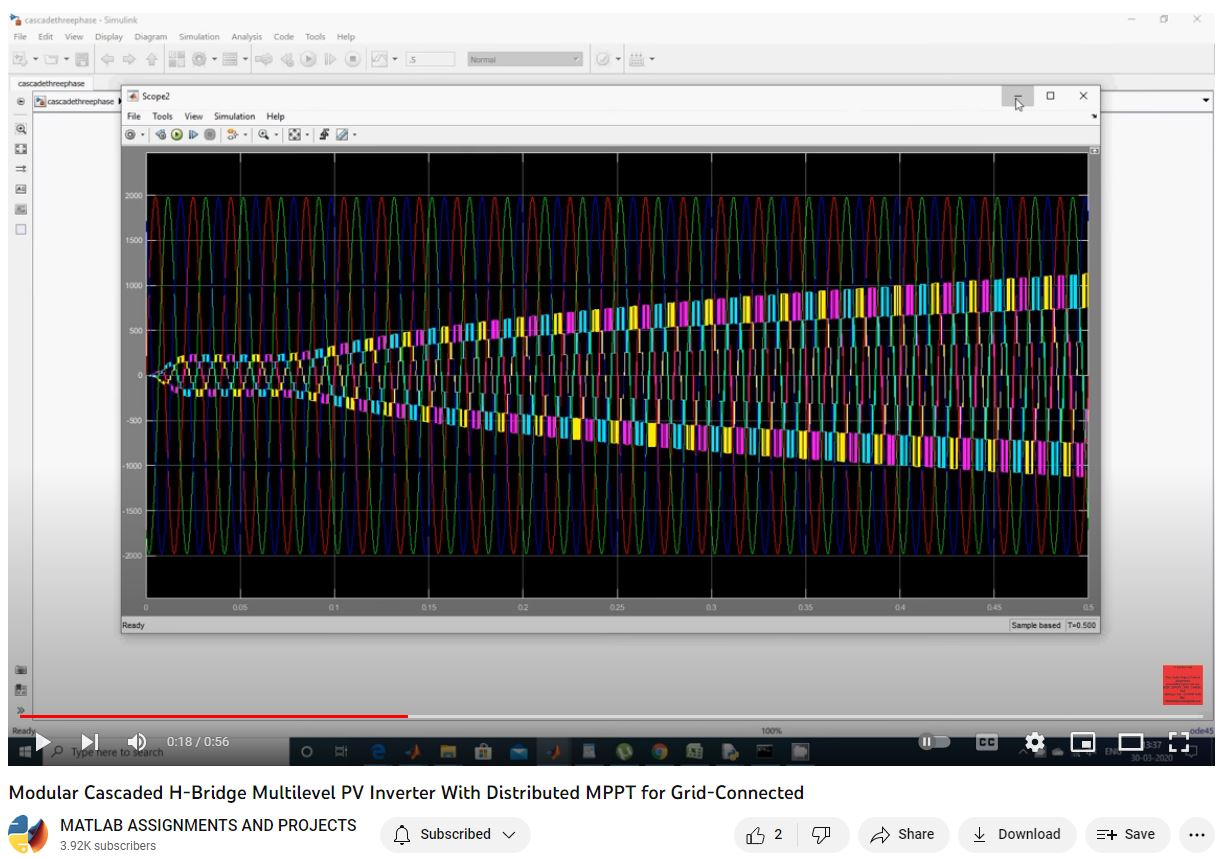Image resolution: width=1226 pixels, height=859 pixels.
Task: Click the Scope2 Run simulation button
Action: coord(177,135)
